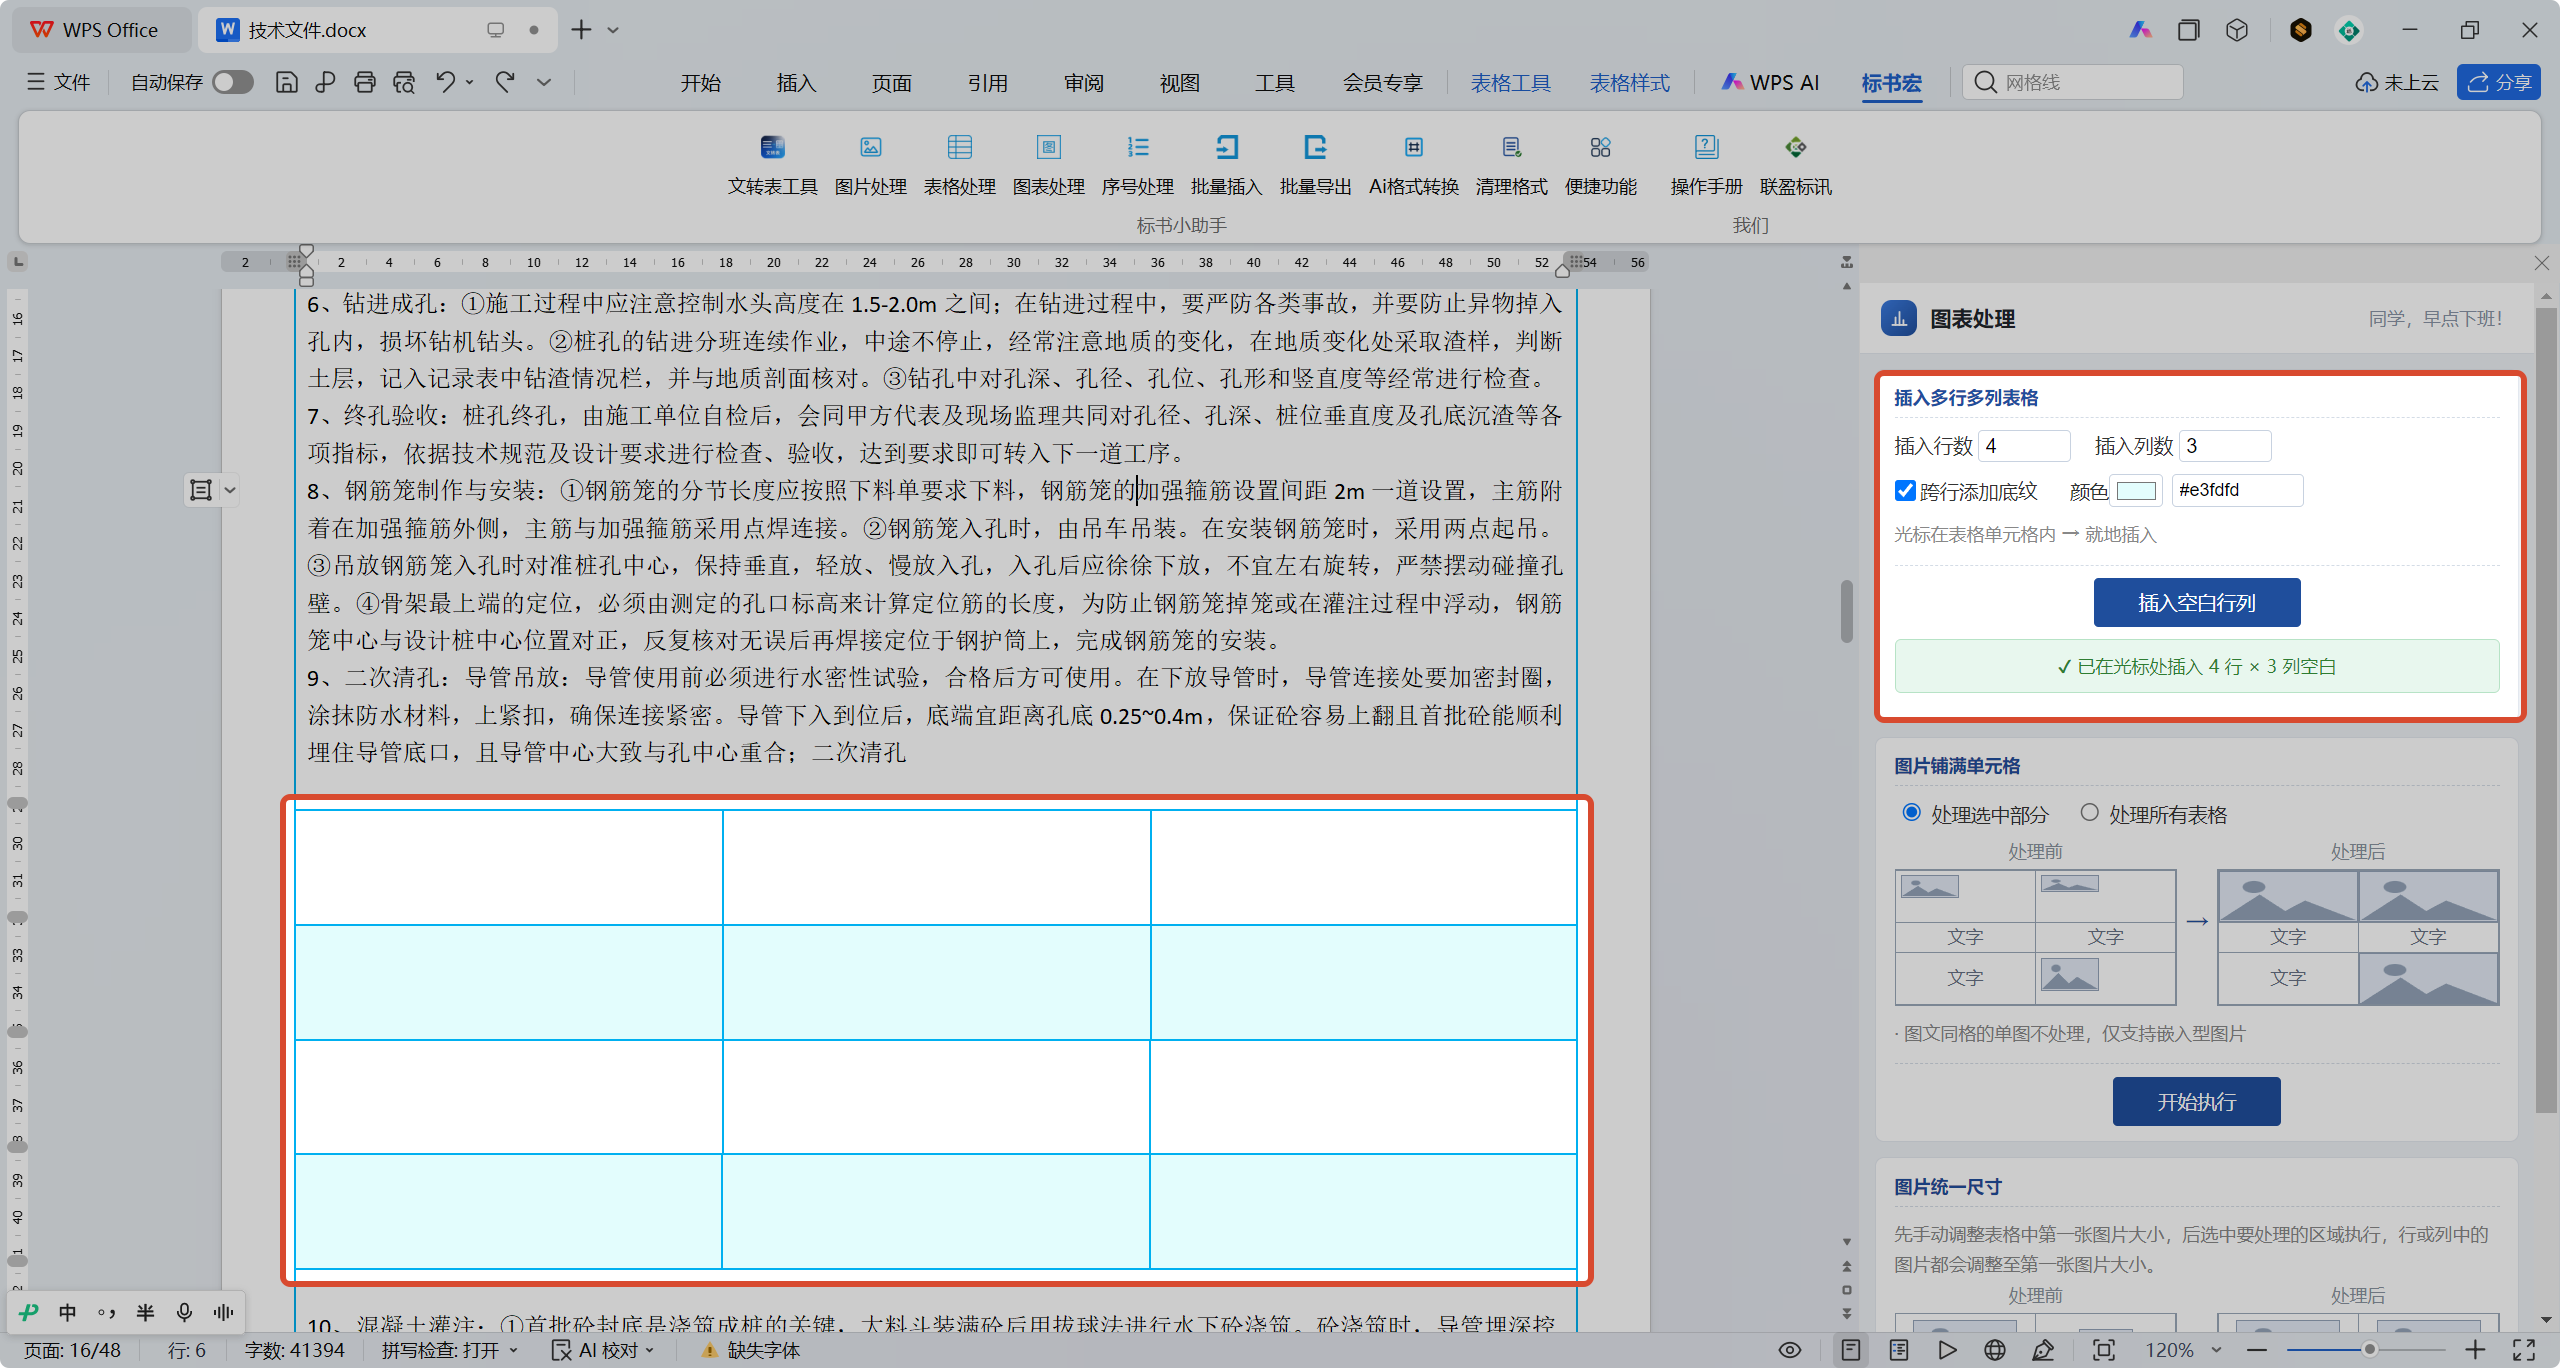The height and width of the screenshot is (1368, 2560).
Task: Open the AI格式转换 tool
Action: point(1413,165)
